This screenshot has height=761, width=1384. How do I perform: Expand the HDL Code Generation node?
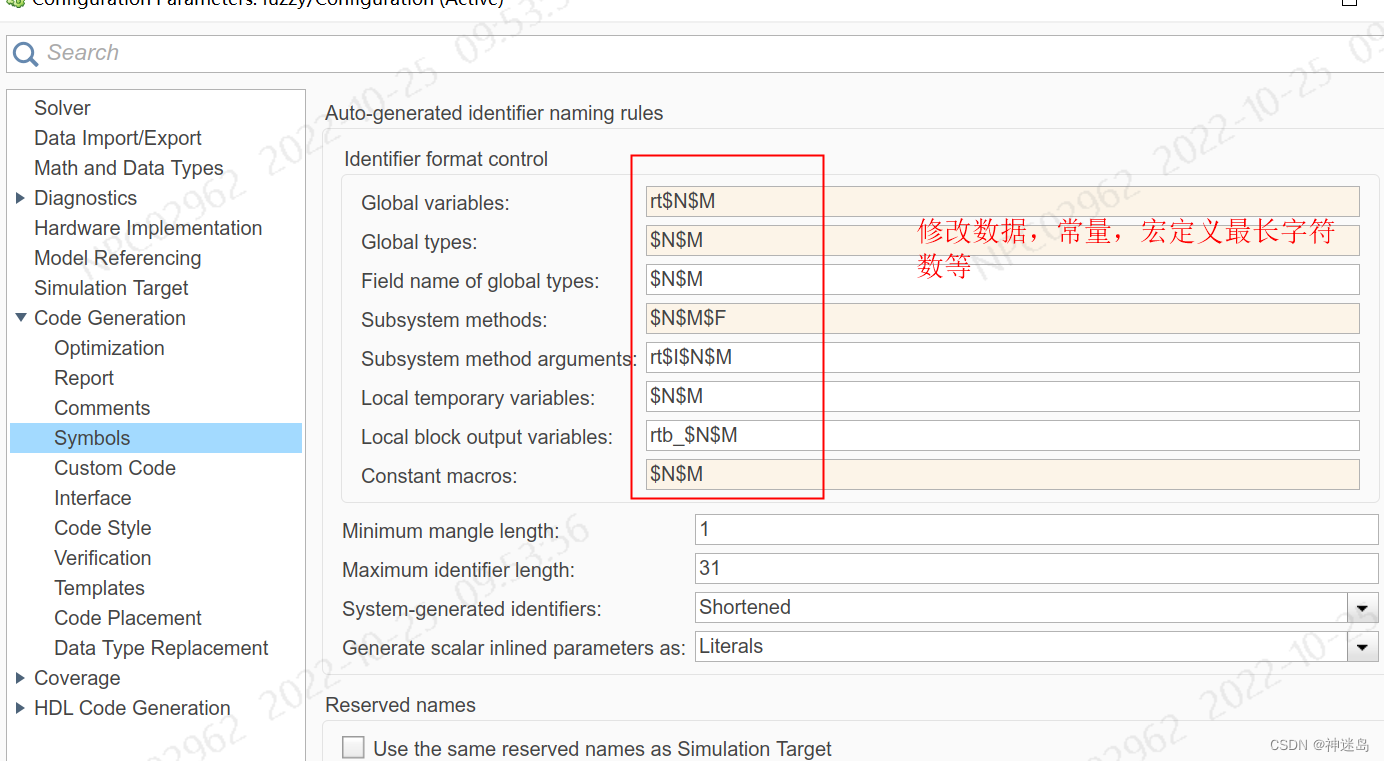click(x=21, y=708)
